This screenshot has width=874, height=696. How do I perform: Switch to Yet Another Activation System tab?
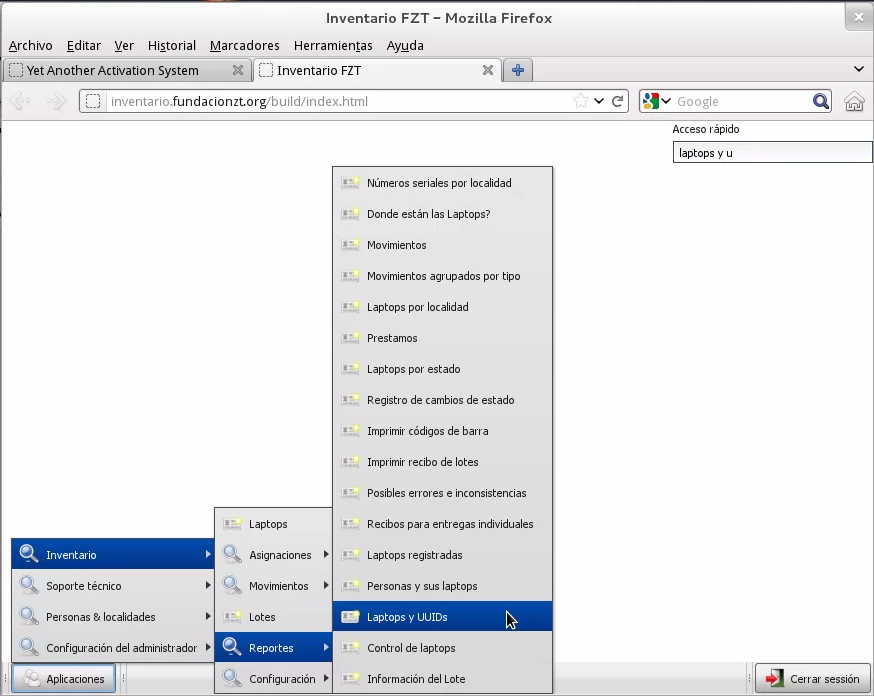click(112, 70)
